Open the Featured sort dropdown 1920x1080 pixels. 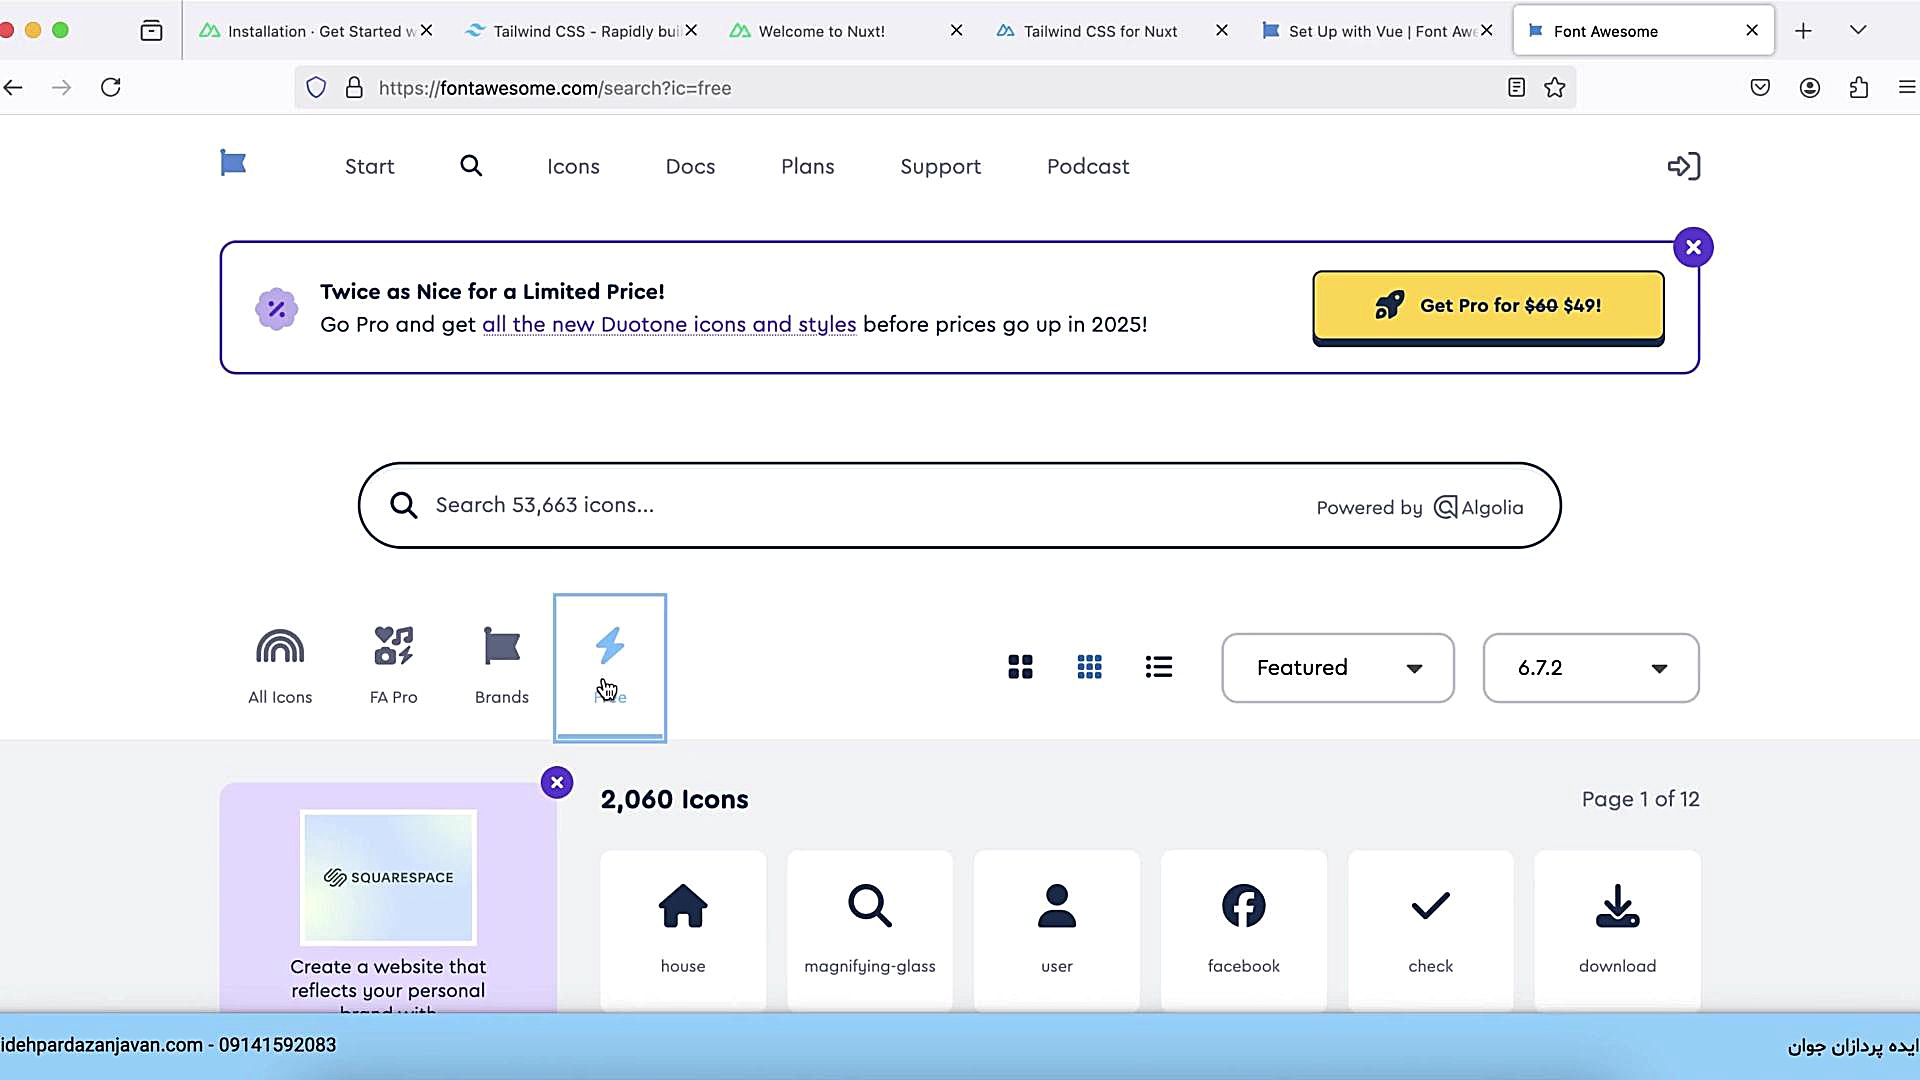tap(1338, 668)
